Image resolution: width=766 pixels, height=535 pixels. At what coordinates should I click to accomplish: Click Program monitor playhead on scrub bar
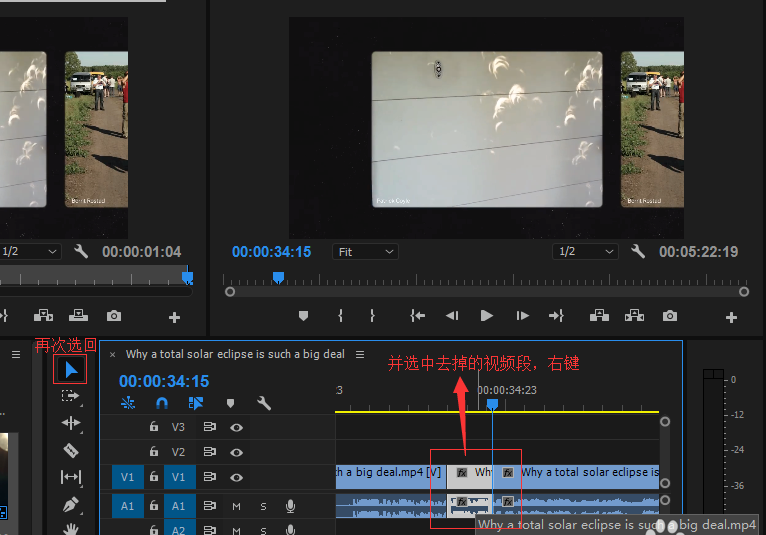[278, 277]
